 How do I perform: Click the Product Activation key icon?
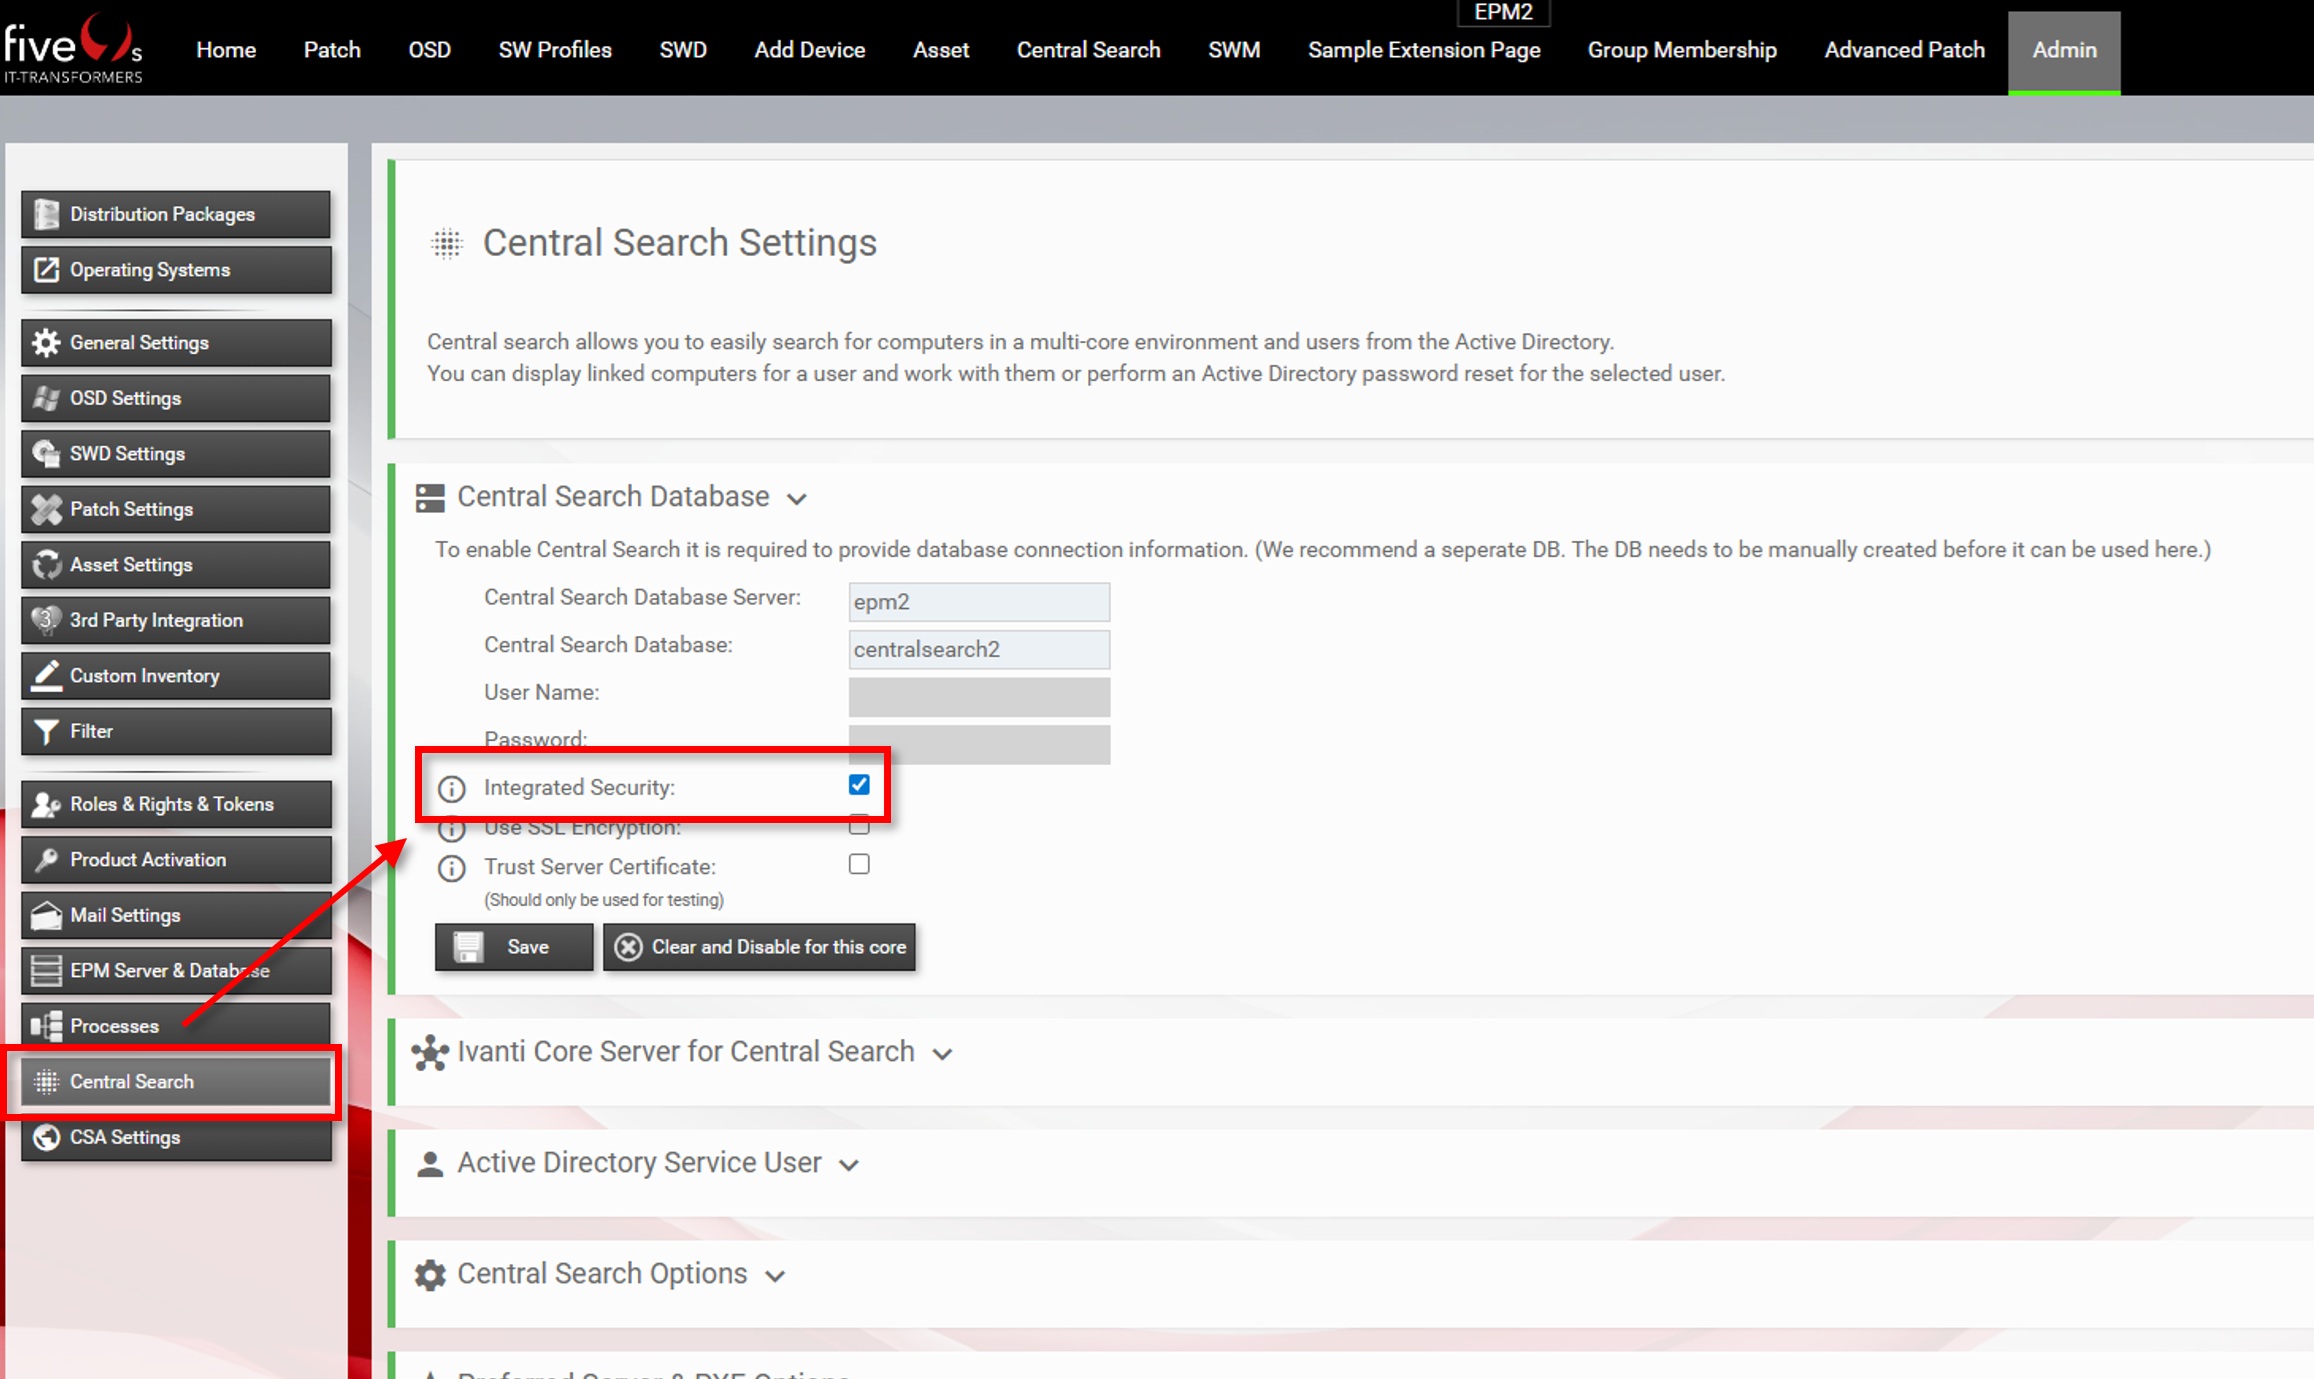pyautogui.click(x=46, y=860)
